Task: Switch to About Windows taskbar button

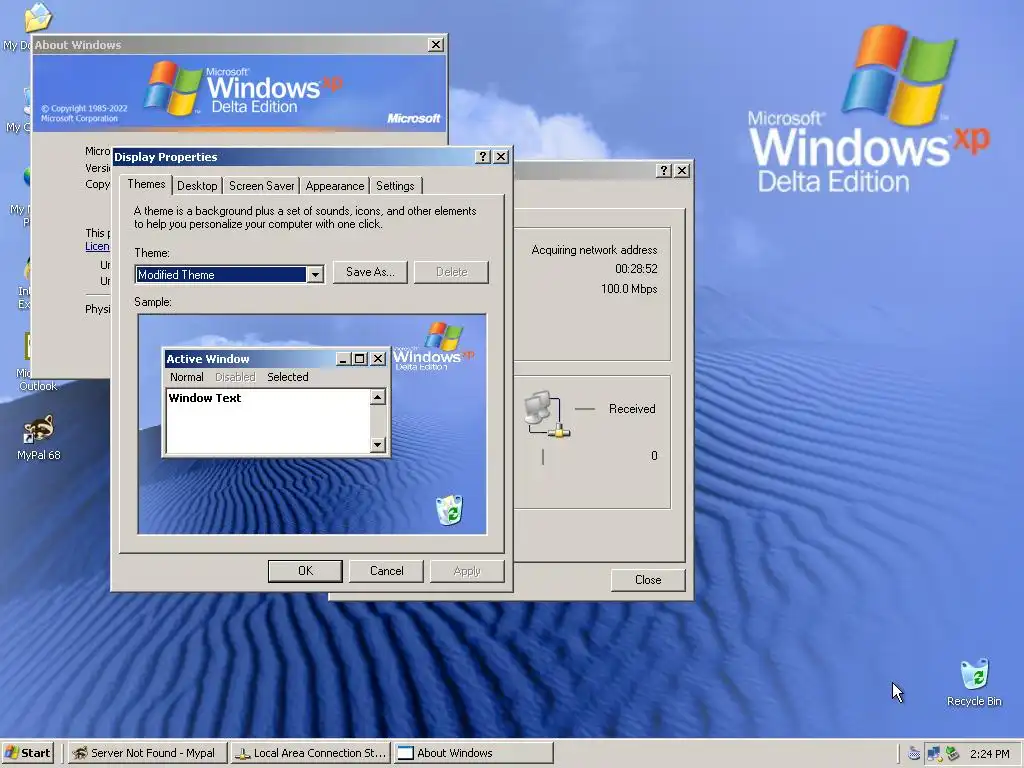Action: click(473, 753)
